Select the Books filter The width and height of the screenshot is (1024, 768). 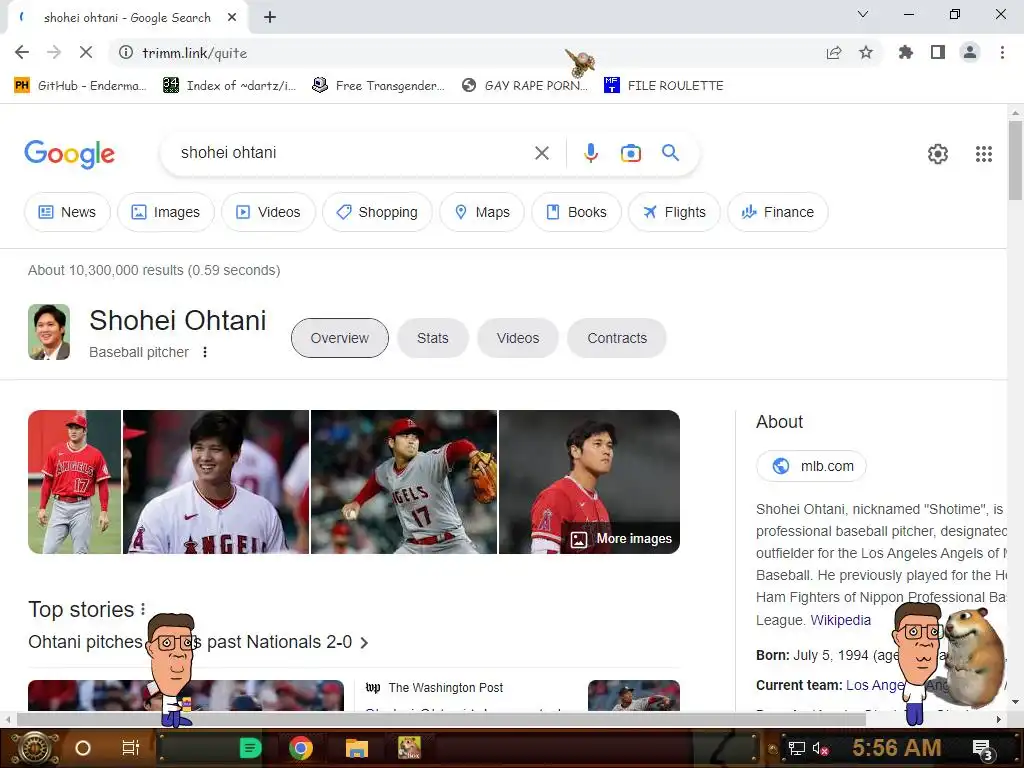[x=576, y=212]
